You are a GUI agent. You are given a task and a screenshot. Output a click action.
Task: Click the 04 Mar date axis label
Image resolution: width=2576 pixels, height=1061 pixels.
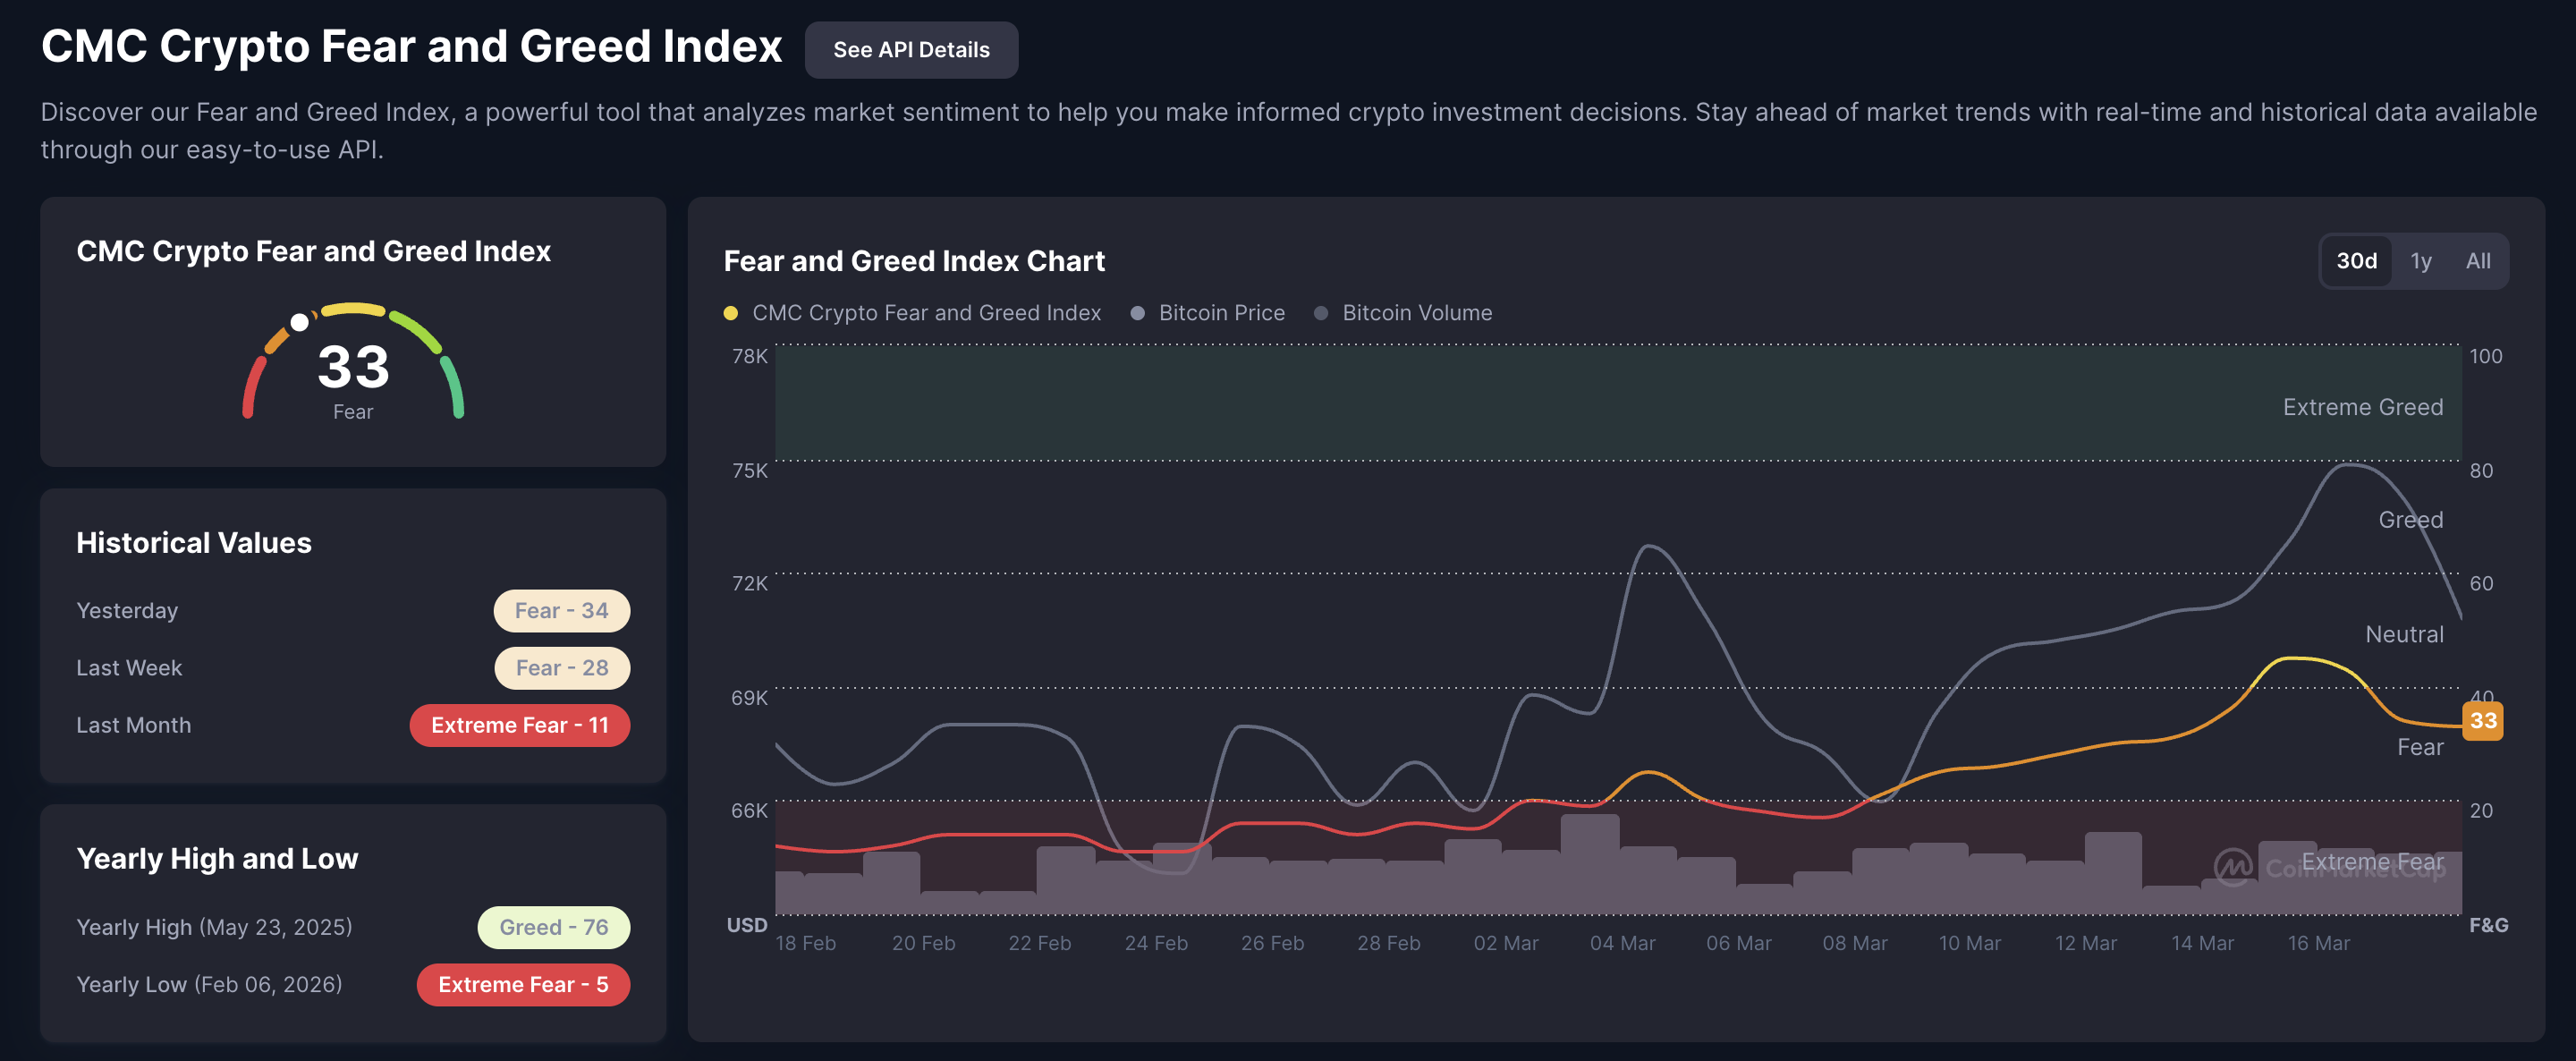coord(1622,943)
